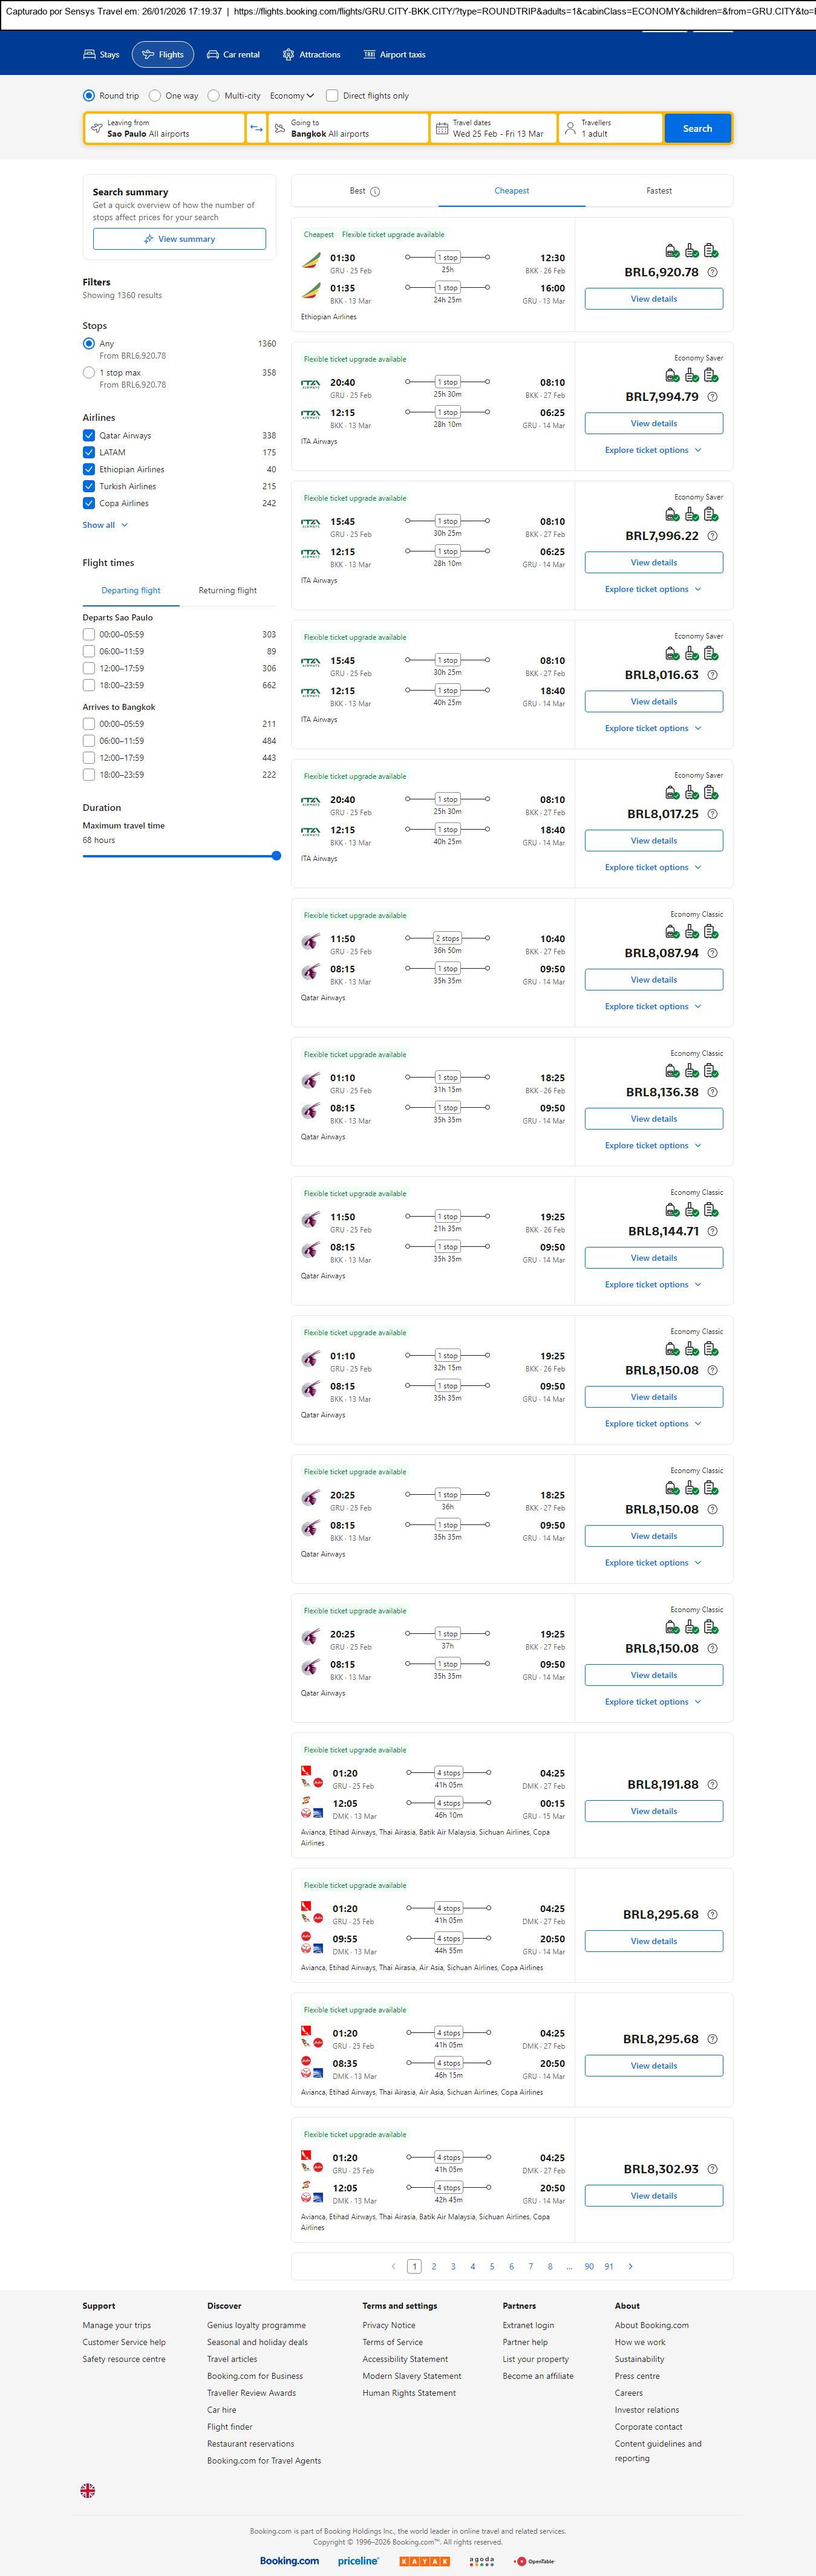Enable the Direct flights only checkbox
The width and height of the screenshot is (816, 2576).
click(332, 96)
